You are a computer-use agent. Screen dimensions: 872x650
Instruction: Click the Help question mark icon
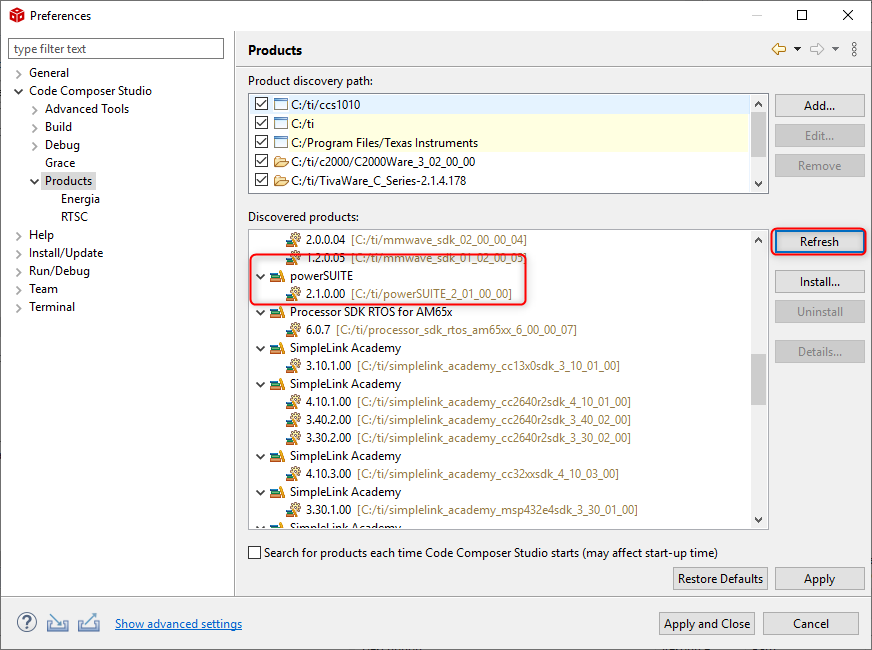(27, 622)
